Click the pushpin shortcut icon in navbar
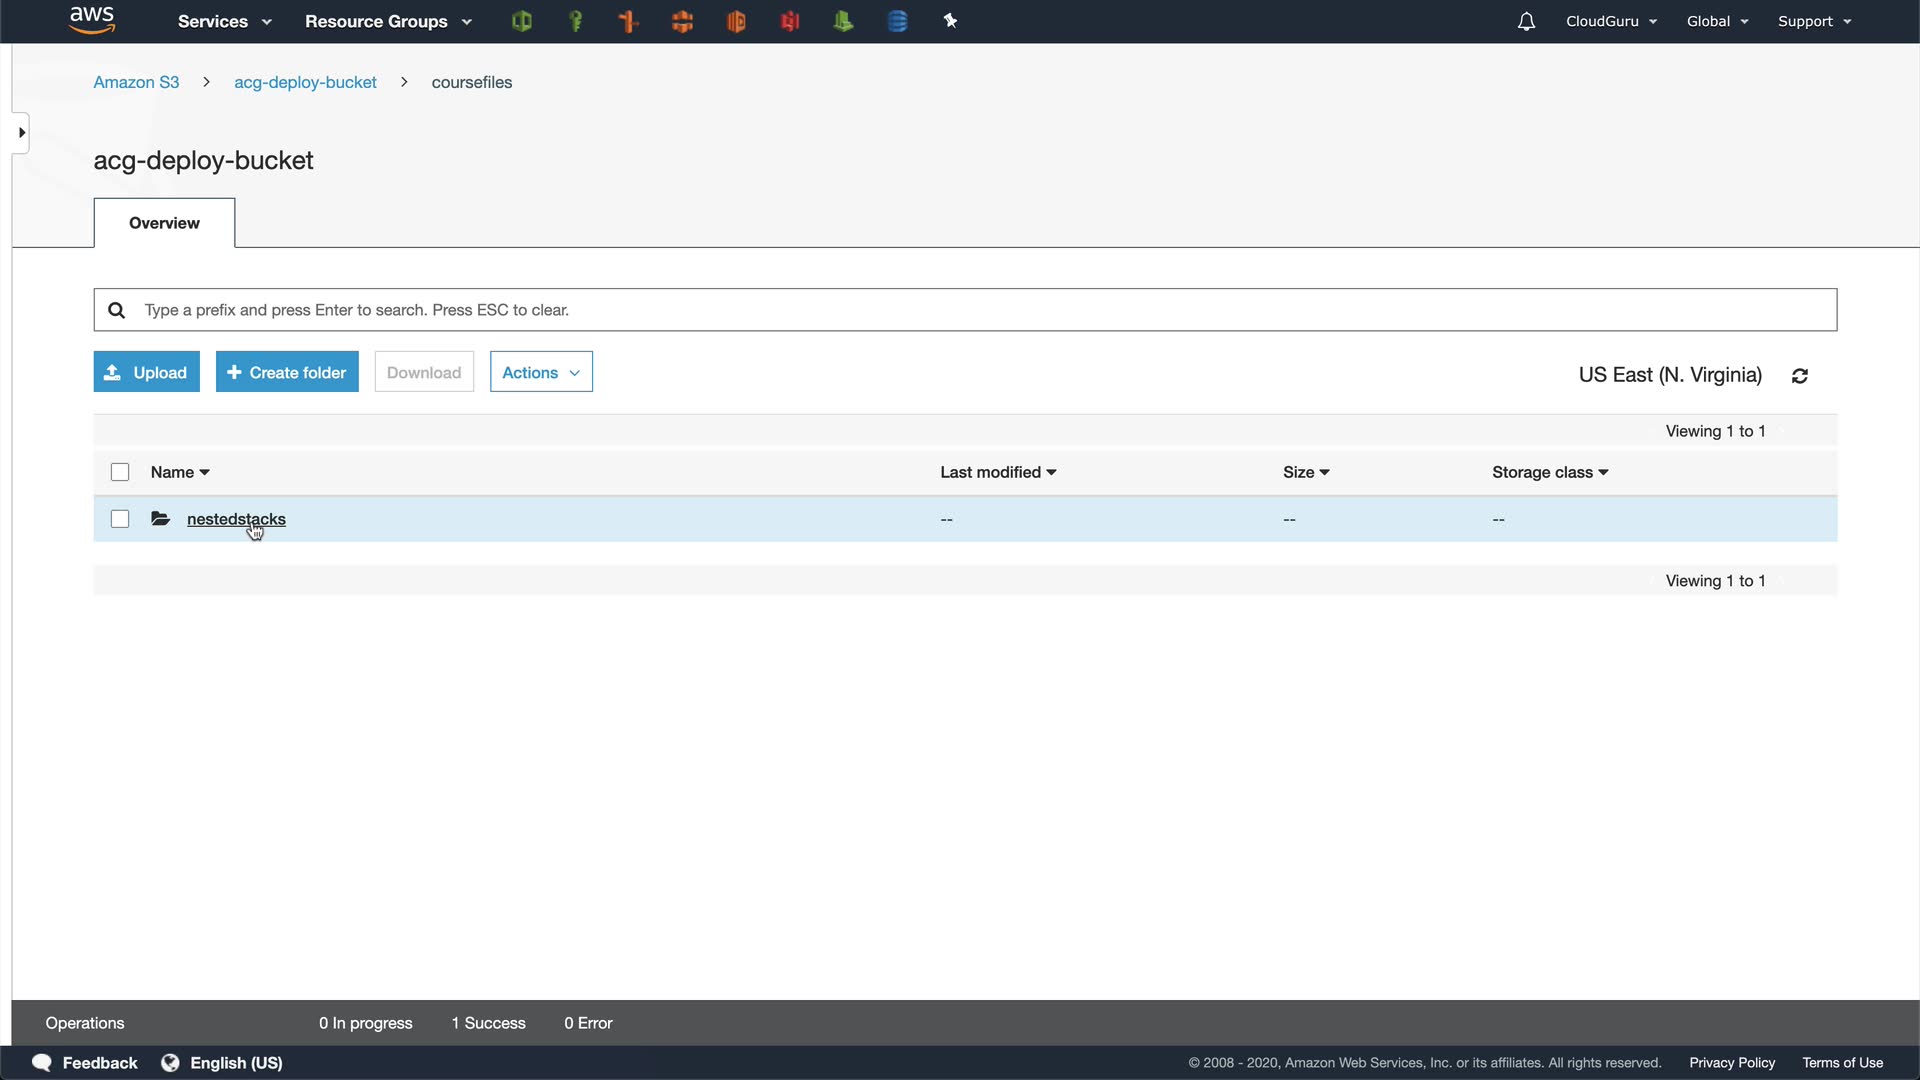Image resolution: width=1920 pixels, height=1080 pixels. (x=950, y=21)
